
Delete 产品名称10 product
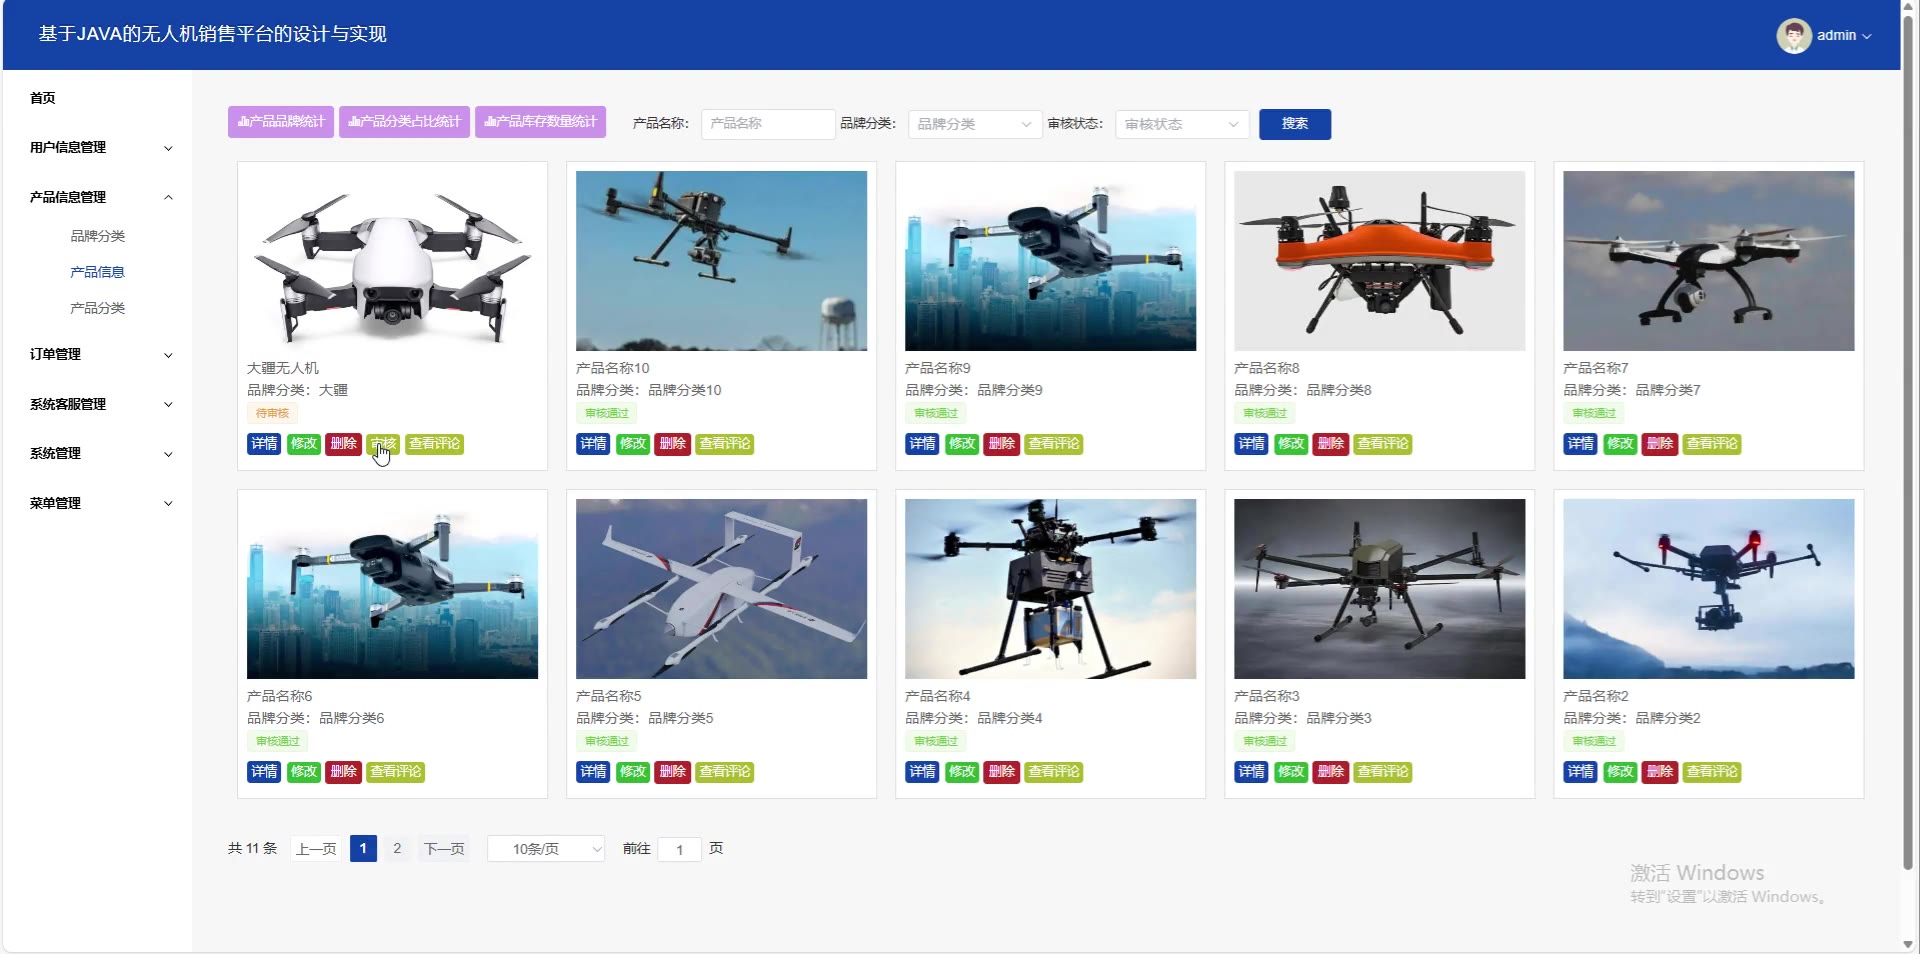click(673, 444)
